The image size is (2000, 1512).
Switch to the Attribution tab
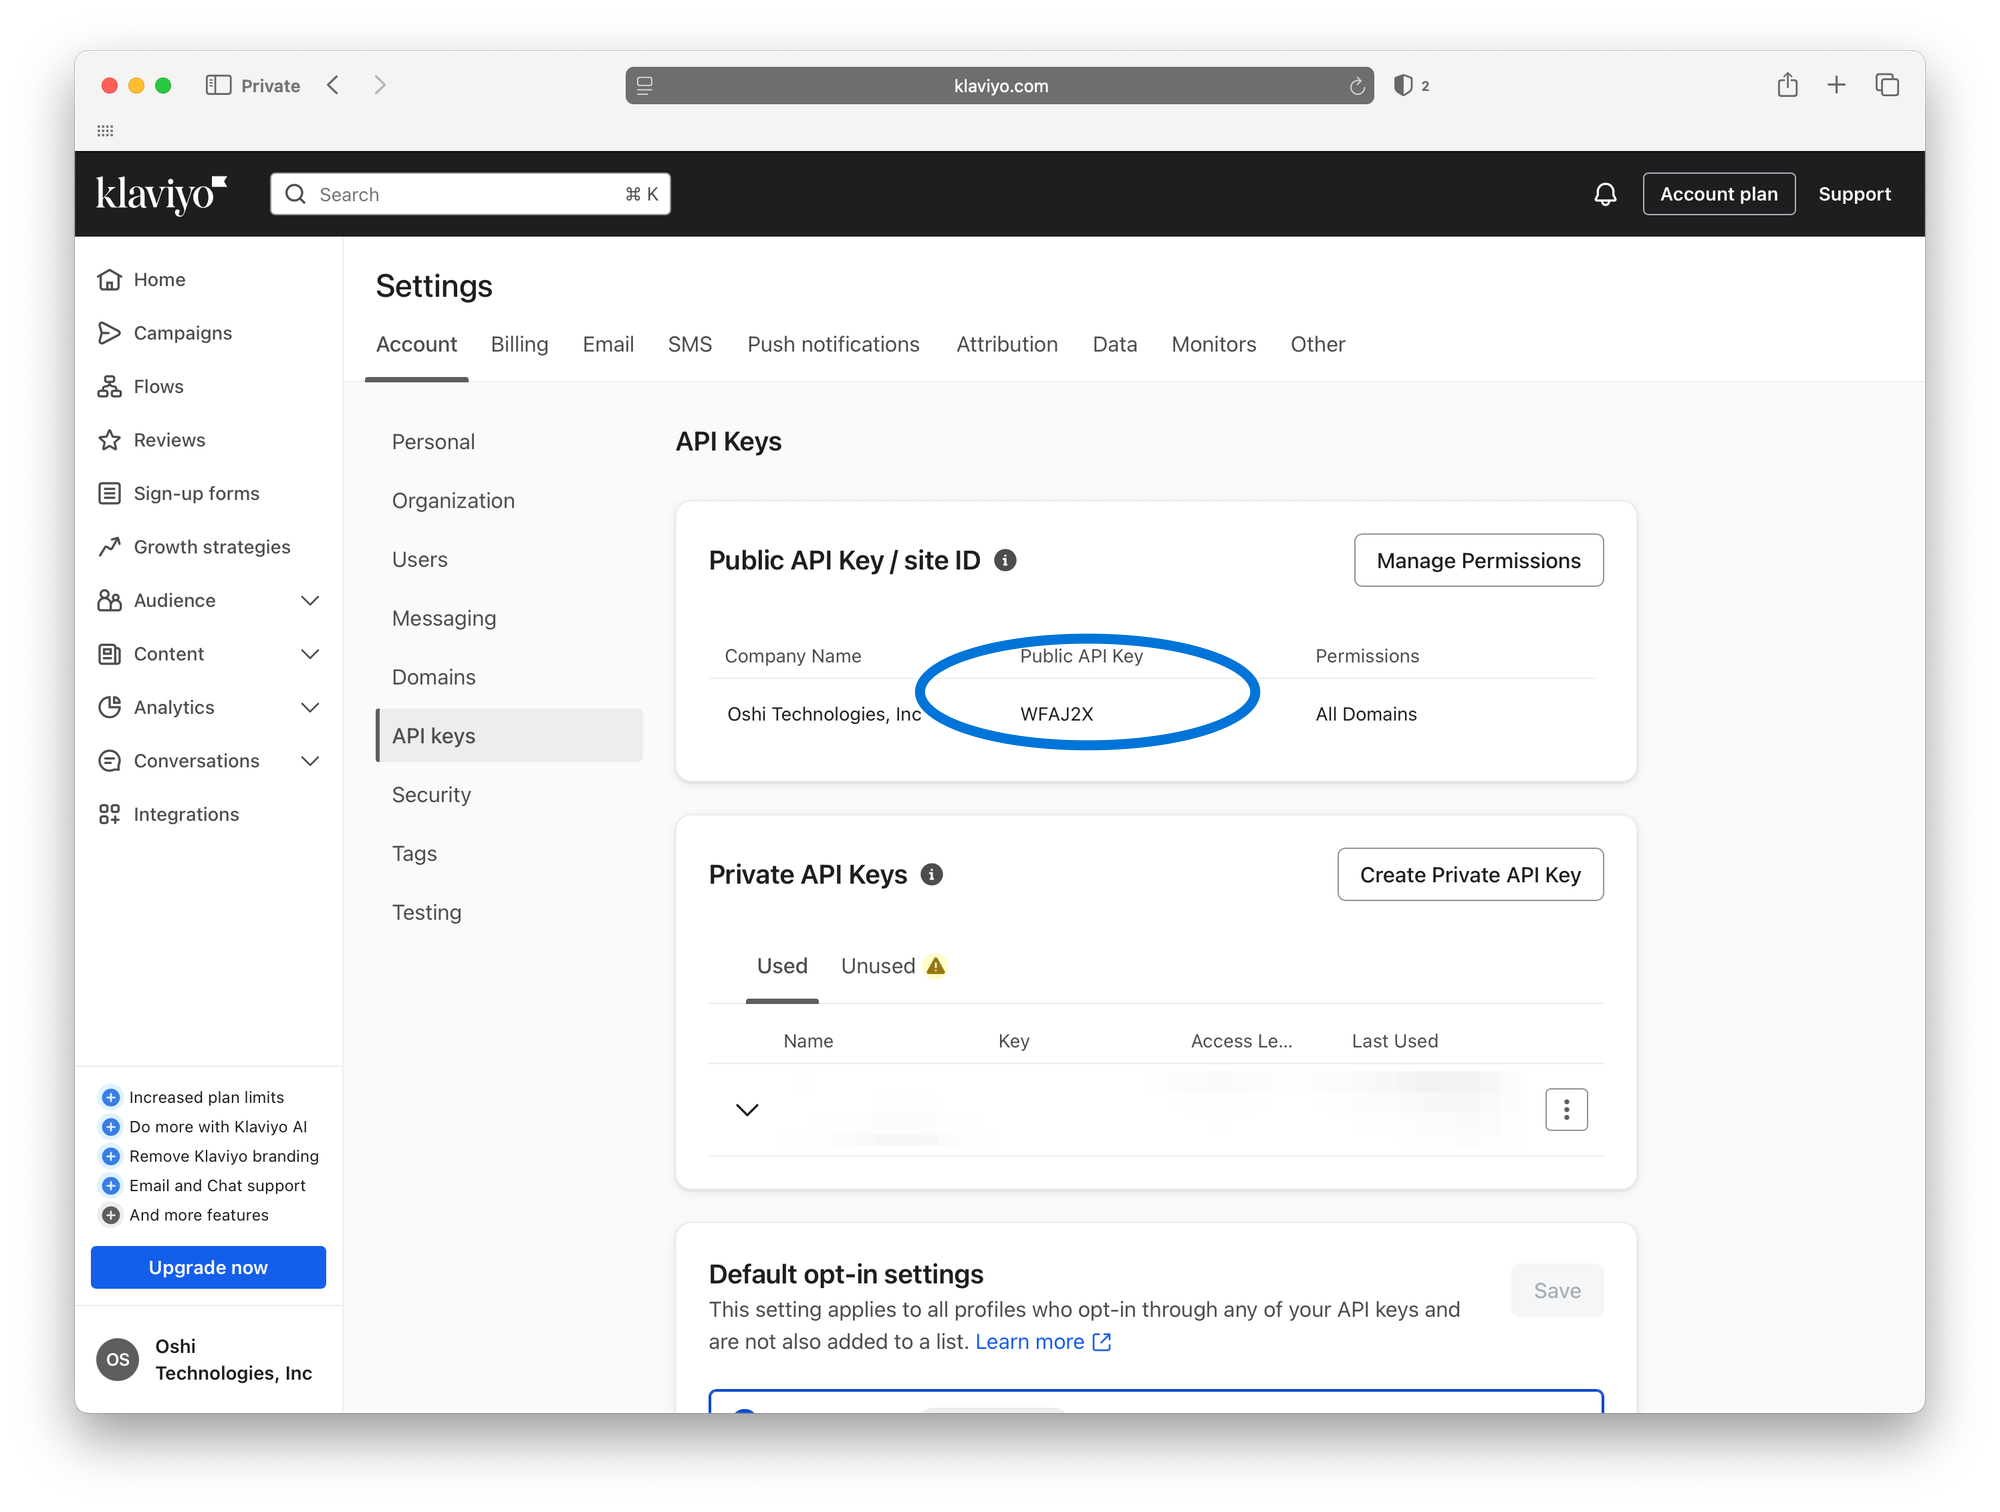[1007, 344]
